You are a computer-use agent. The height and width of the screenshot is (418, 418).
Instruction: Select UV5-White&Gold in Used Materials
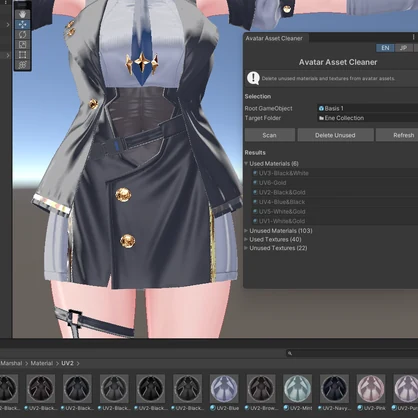(x=334, y=211)
